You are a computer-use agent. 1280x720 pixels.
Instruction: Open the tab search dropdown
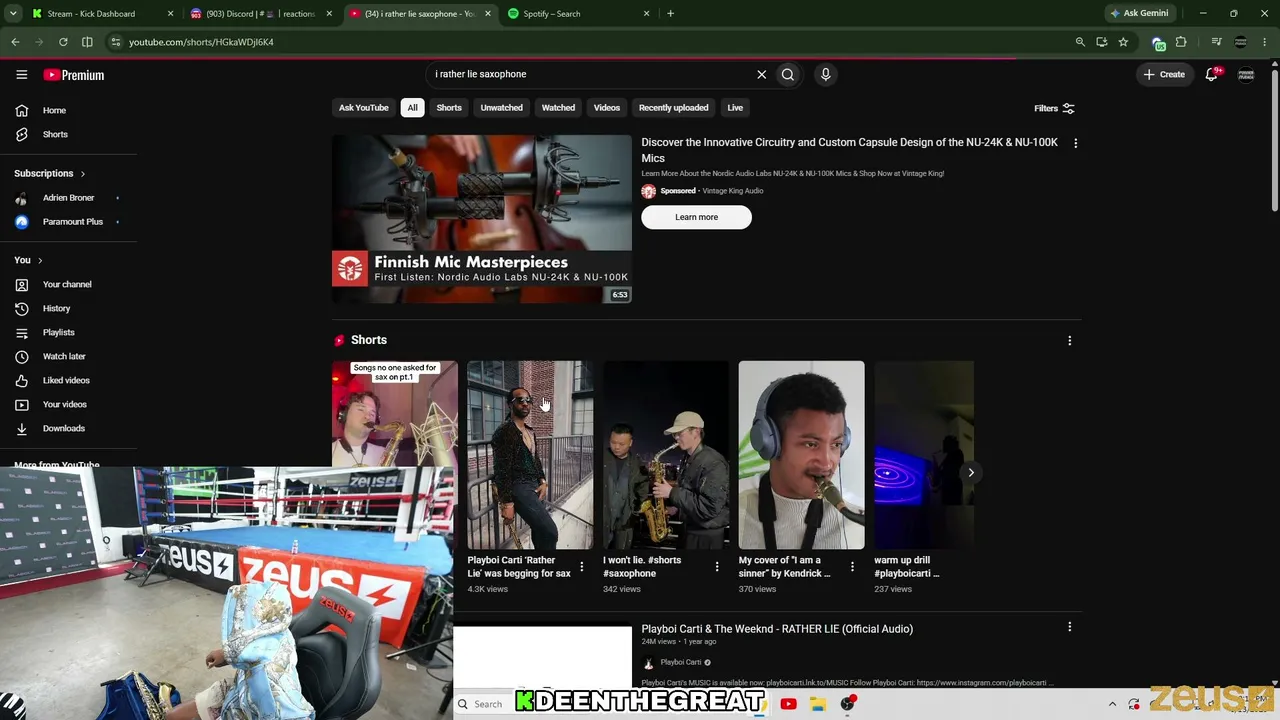pyautogui.click(x=13, y=14)
